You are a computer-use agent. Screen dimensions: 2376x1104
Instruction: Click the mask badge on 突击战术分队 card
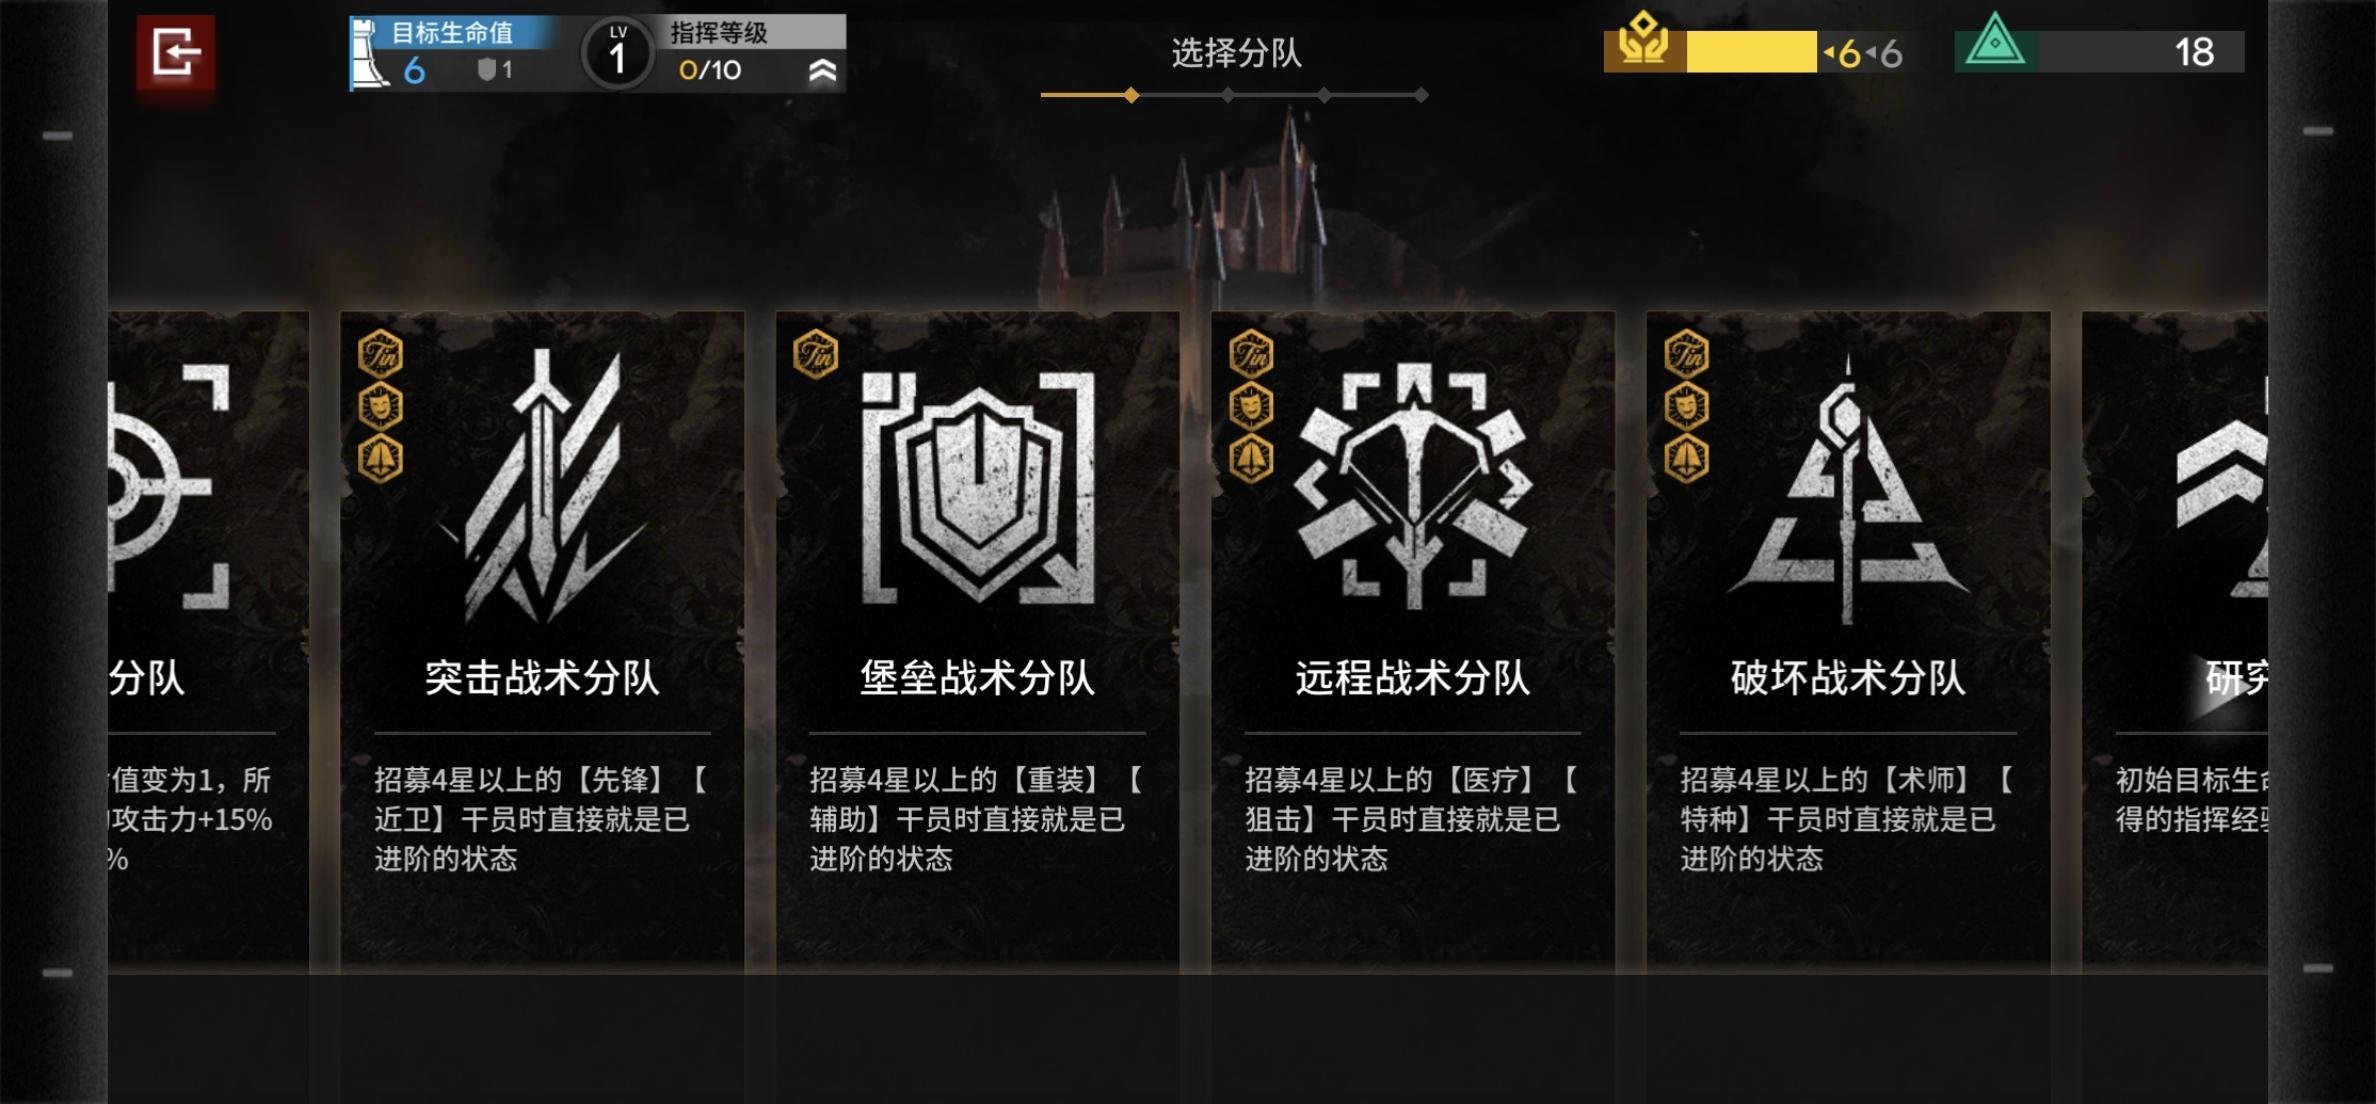pos(381,406)
